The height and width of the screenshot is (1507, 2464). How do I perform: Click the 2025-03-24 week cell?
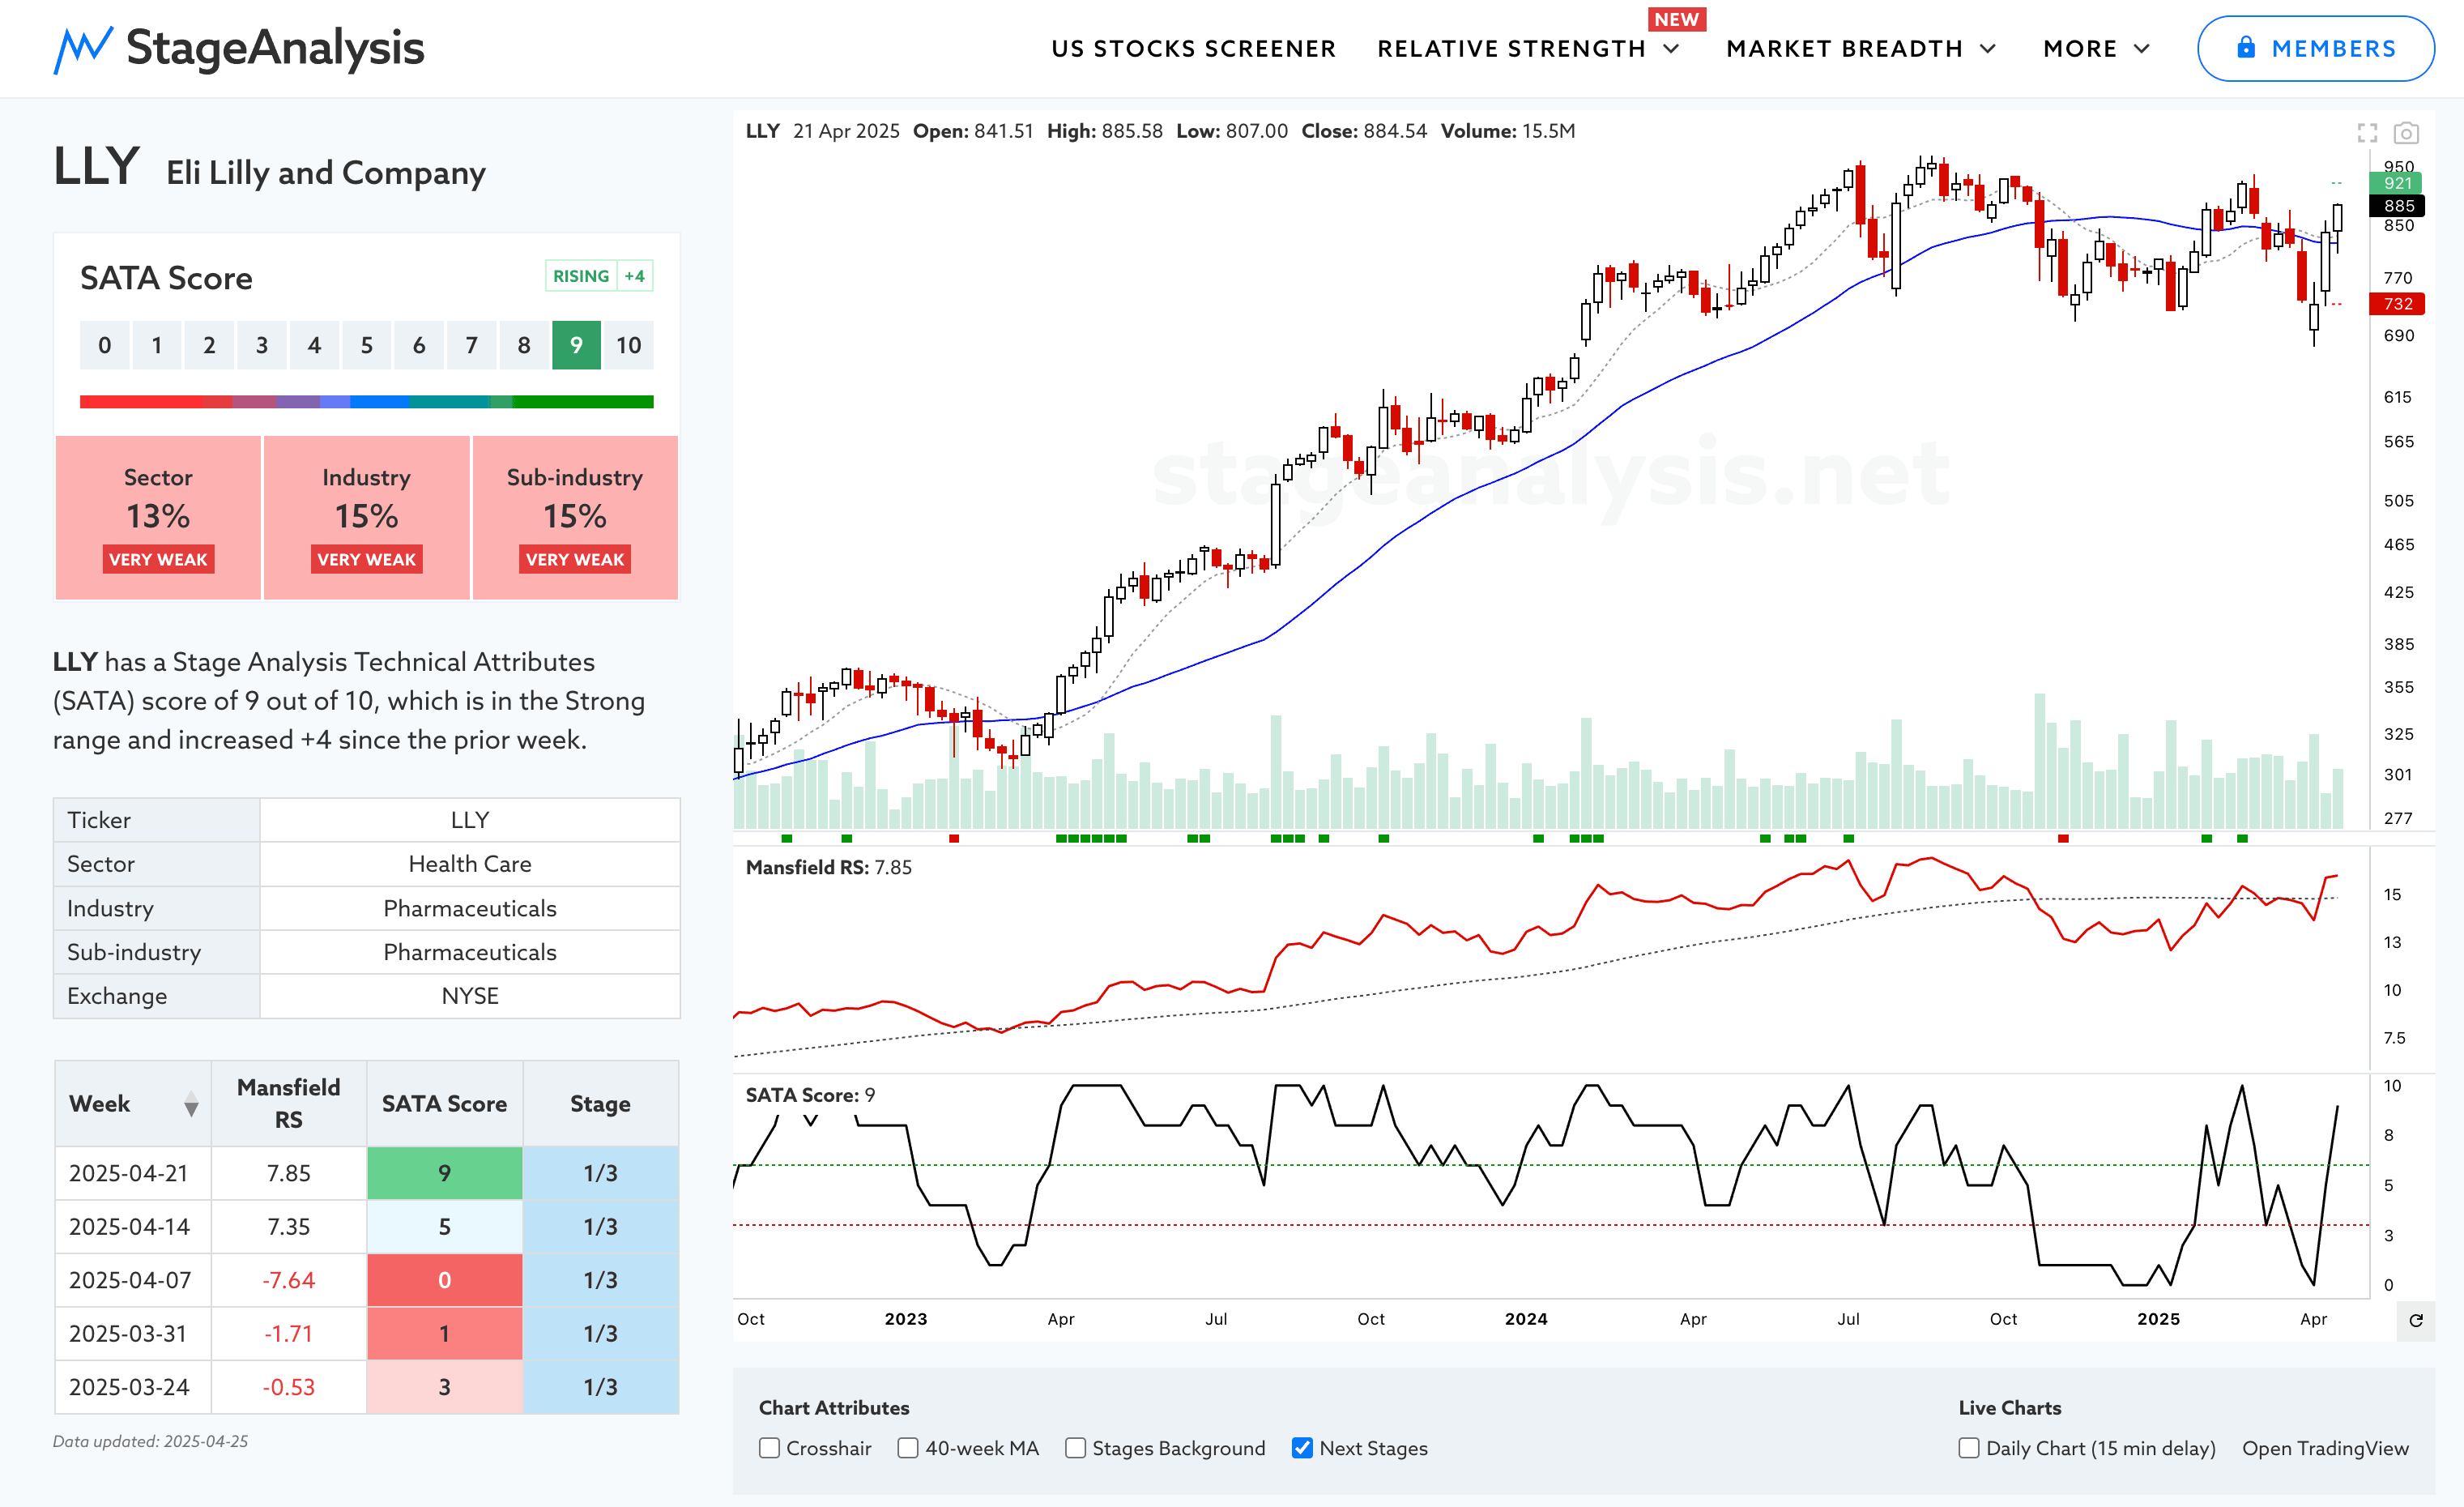[132, 1387]
